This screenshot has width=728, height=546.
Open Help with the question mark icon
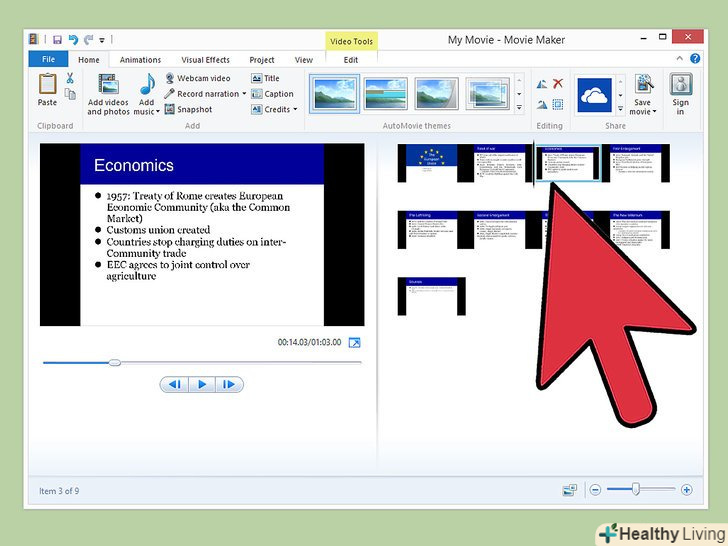coord(695,58)
